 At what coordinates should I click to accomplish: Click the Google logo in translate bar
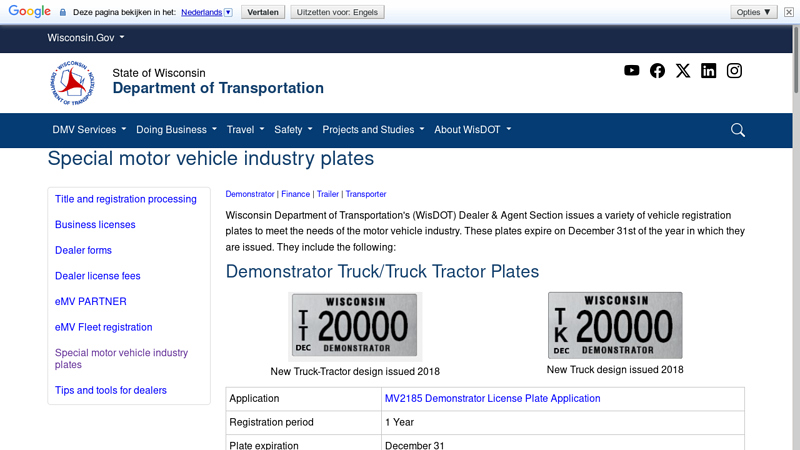(30, 11)
